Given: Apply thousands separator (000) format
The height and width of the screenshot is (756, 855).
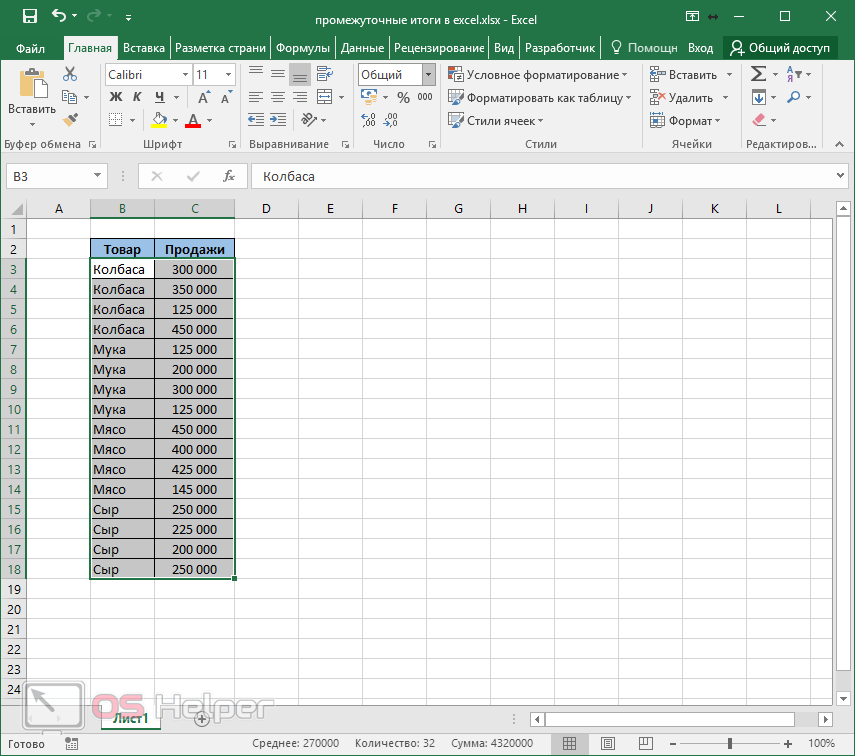Looking at the screenshot, I should click(425, 97).
